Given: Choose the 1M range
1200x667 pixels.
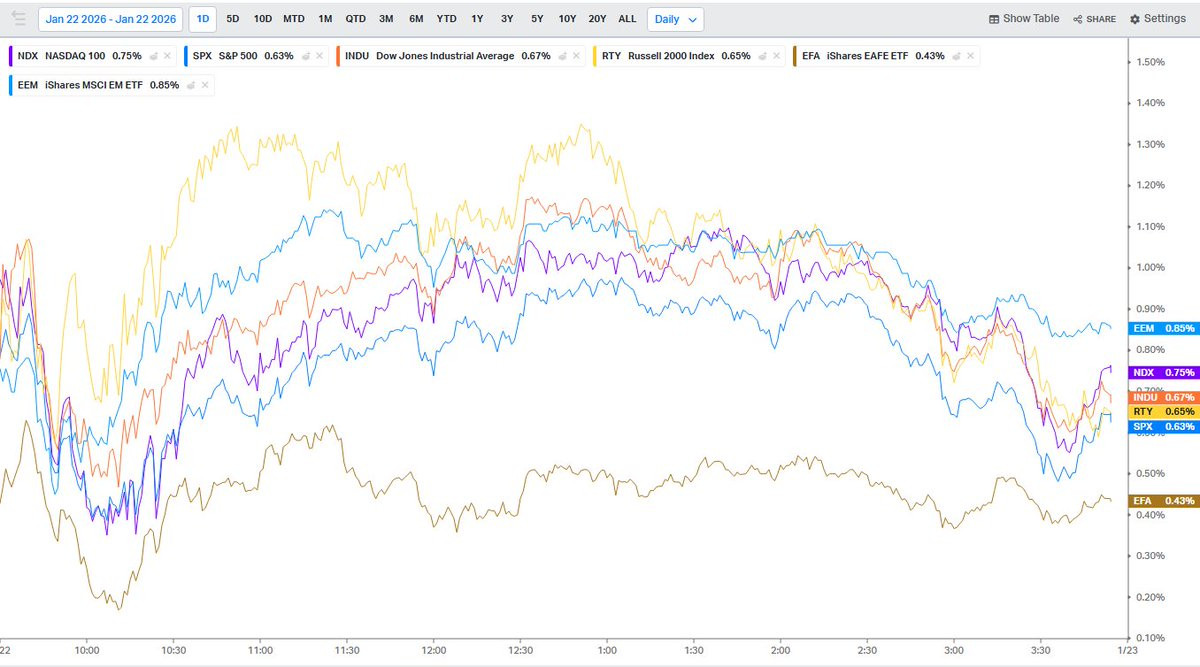Looking at the screenshot, I should click(326, 19).
